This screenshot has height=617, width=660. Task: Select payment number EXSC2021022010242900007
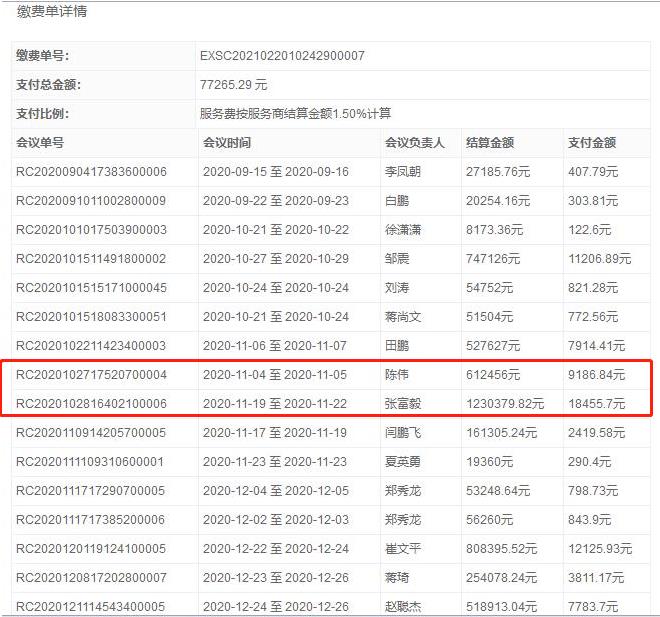(282, 56)
